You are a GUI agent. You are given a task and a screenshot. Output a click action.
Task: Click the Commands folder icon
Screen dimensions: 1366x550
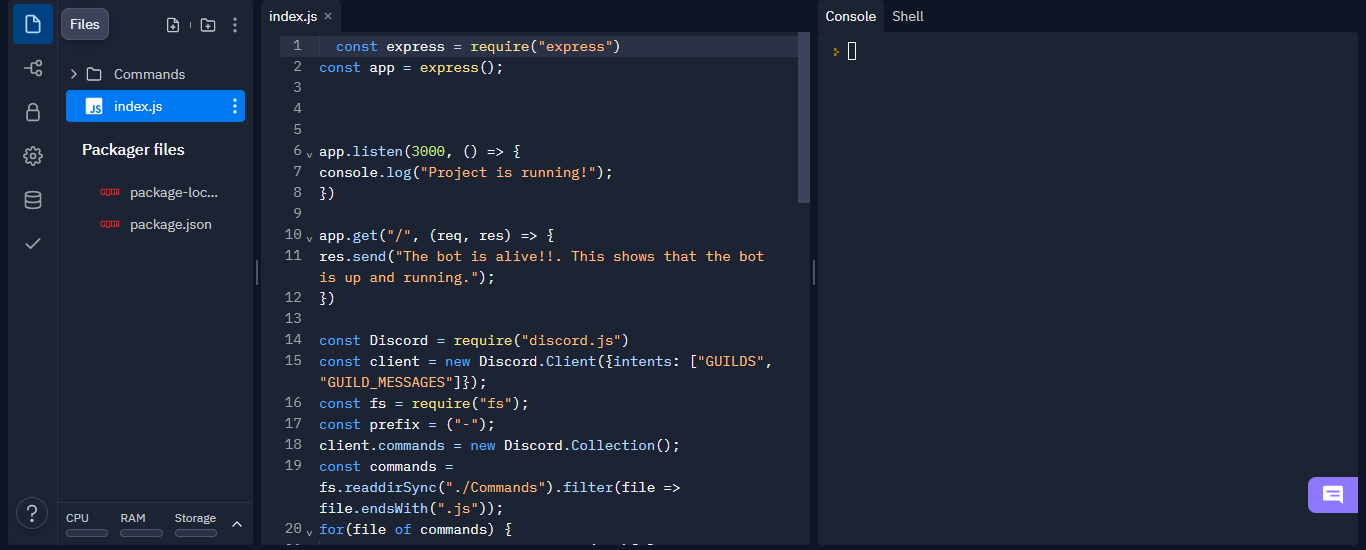coord(94,74)
